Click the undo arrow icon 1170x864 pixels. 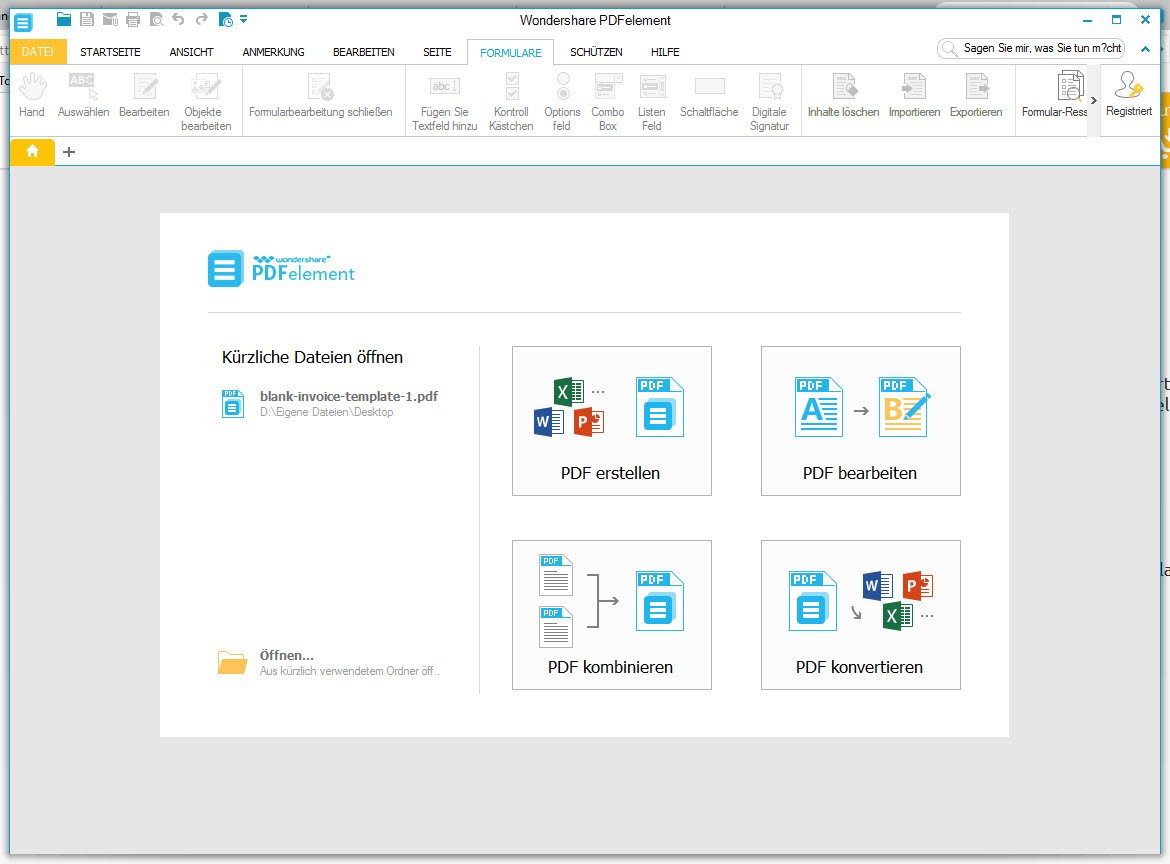178,19
